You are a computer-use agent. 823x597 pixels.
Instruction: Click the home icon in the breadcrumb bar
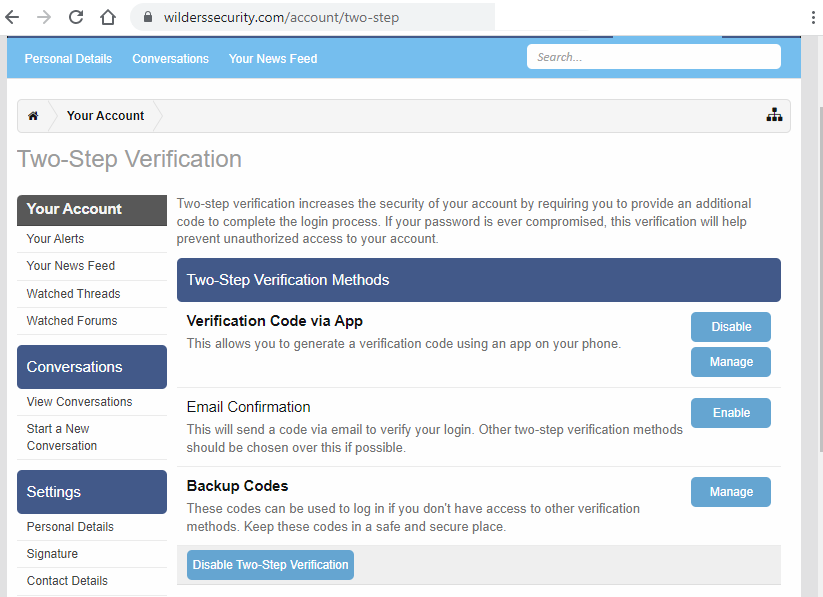tap(35, 115)
